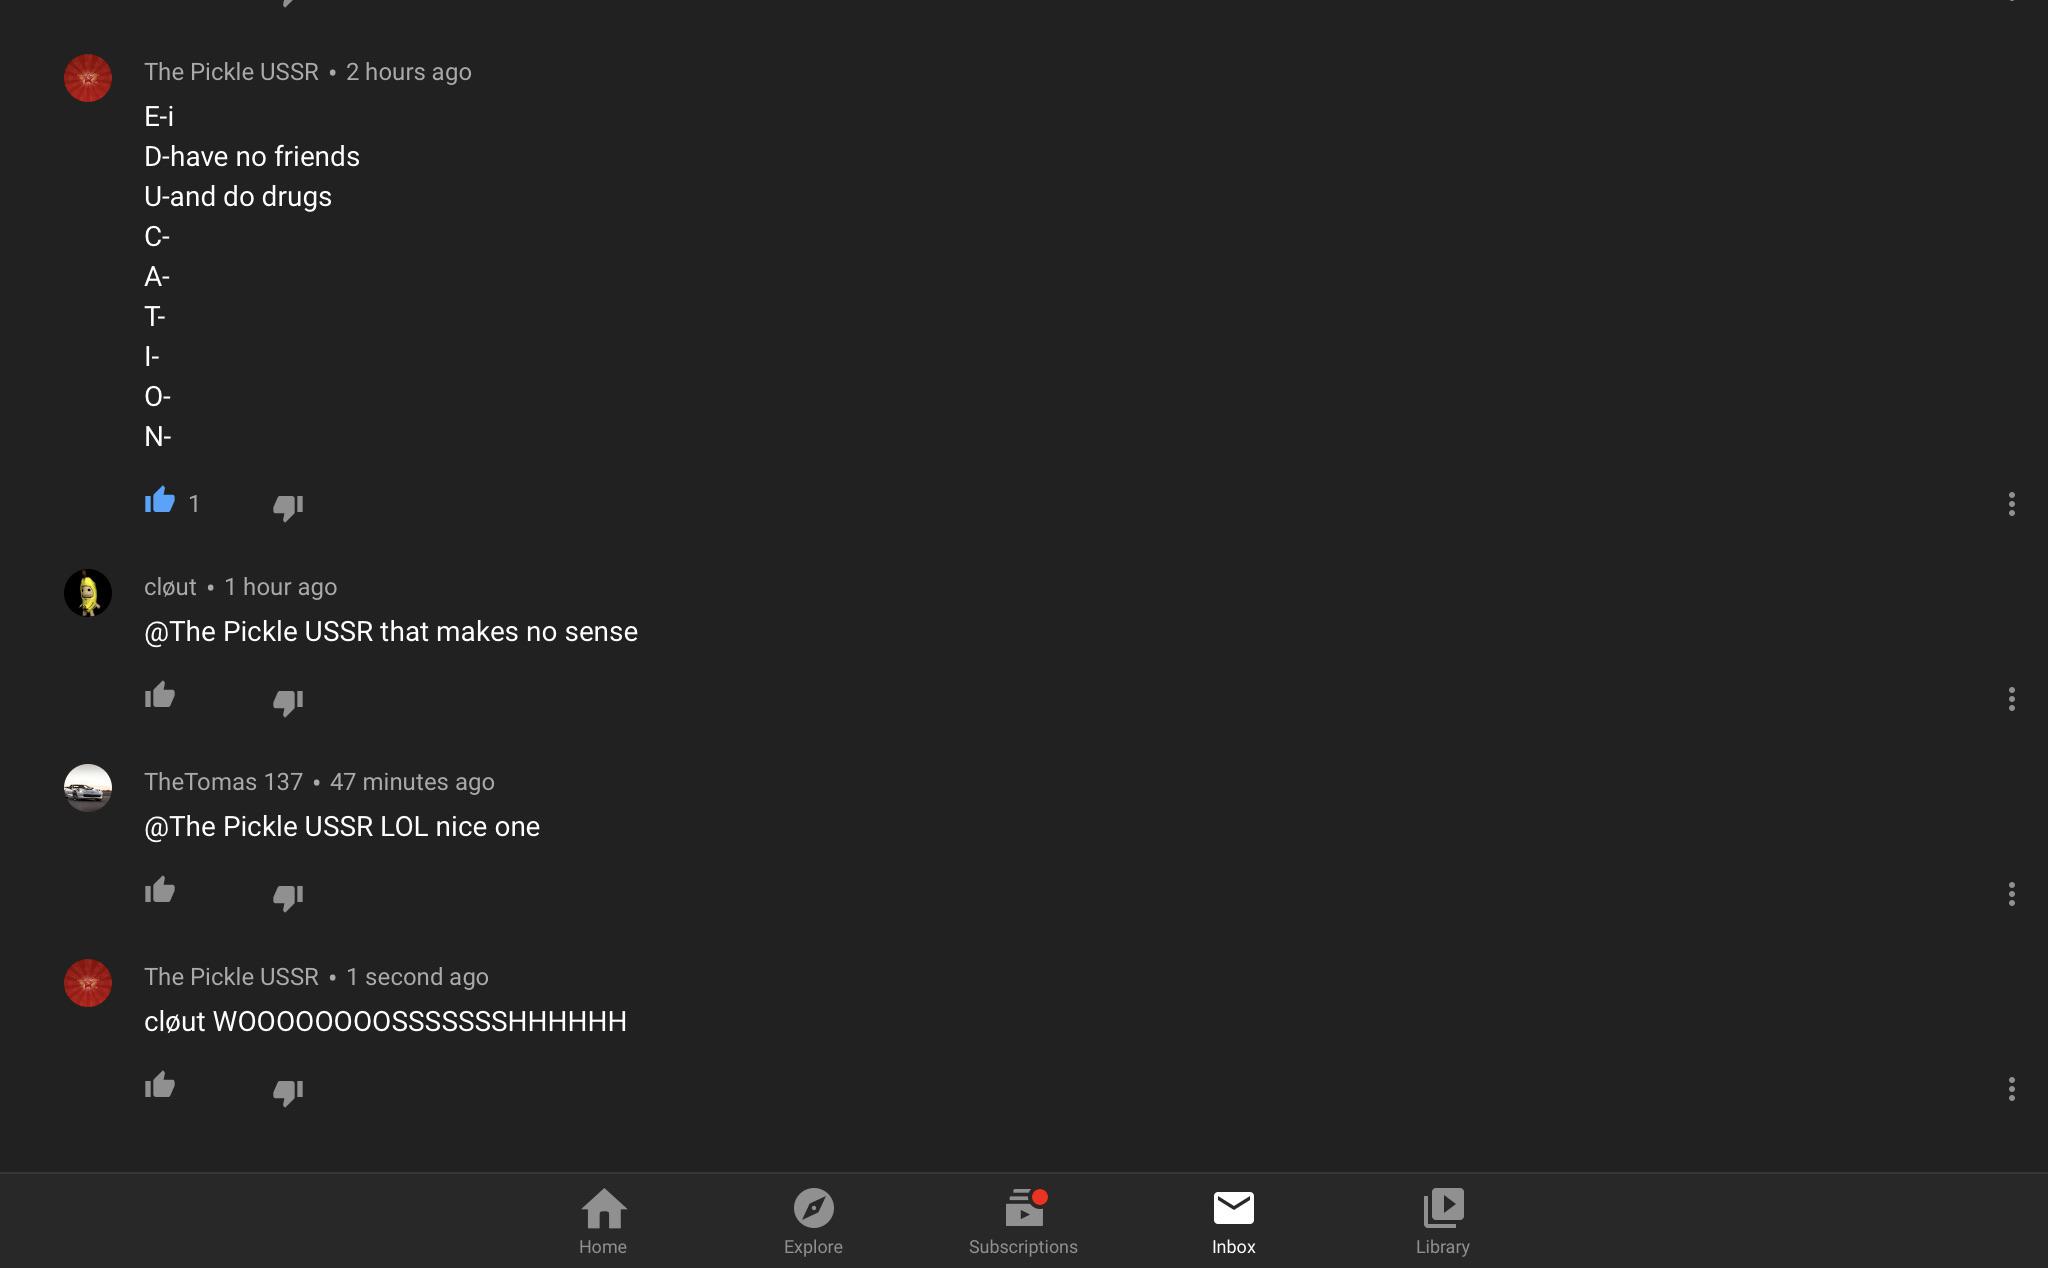Open The Pickle USSR name on the 2-hours-ago comment
The height and width of the screenshot is (1268, 2048).
(231, 72)
